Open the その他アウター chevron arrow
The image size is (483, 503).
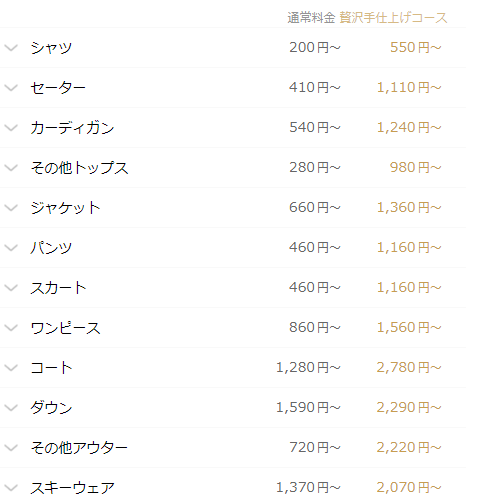click(11, 448)
